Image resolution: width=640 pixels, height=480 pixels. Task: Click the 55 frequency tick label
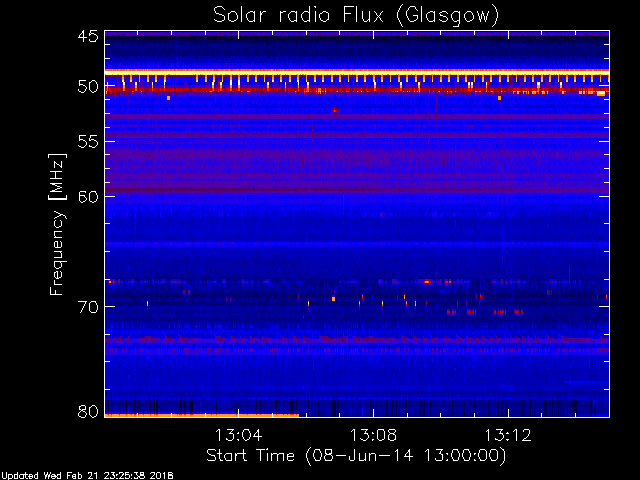(x=88, y=142)
